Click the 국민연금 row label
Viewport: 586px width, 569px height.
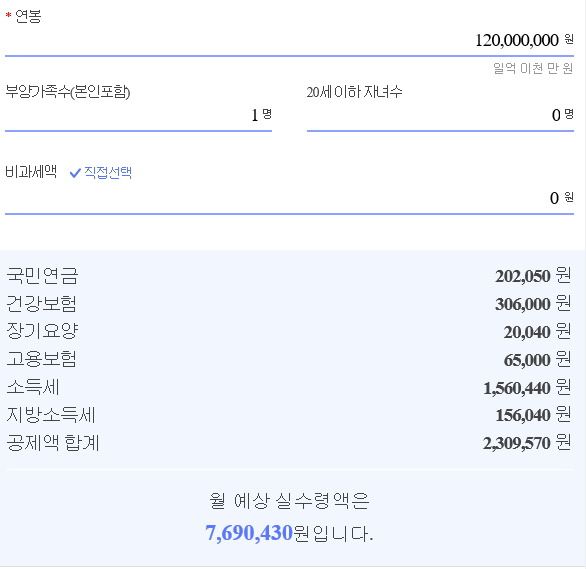42,276
